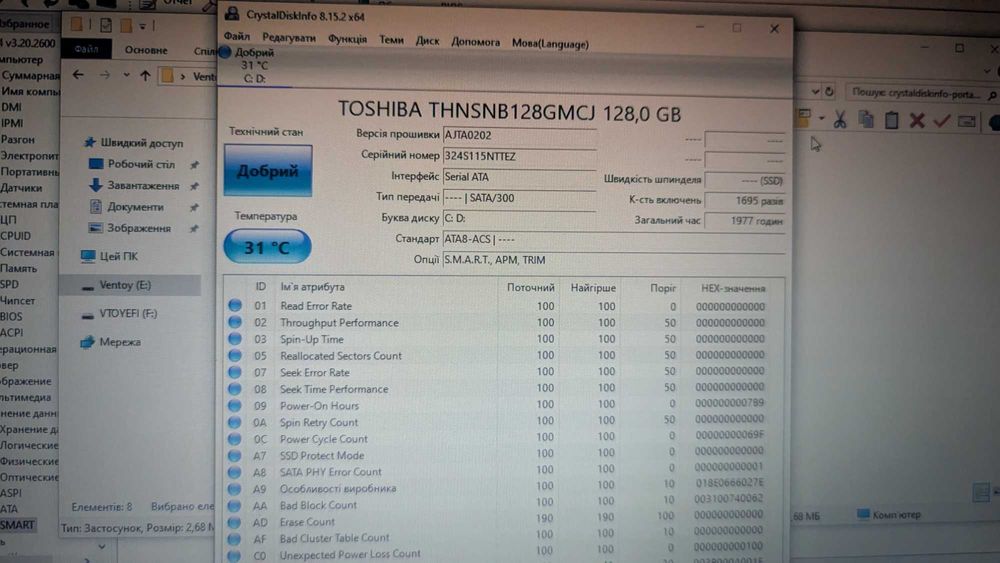The image size is (1000, 563).
Task: Click the status circle for SATA PHY Error Count
Action: (235, 472)
